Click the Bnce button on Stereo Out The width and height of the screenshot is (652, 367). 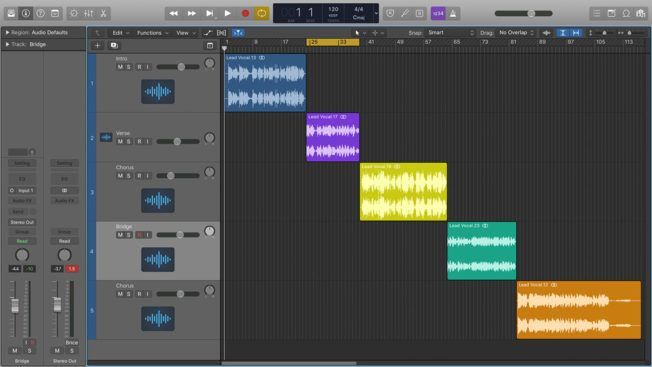pos(72,342)
